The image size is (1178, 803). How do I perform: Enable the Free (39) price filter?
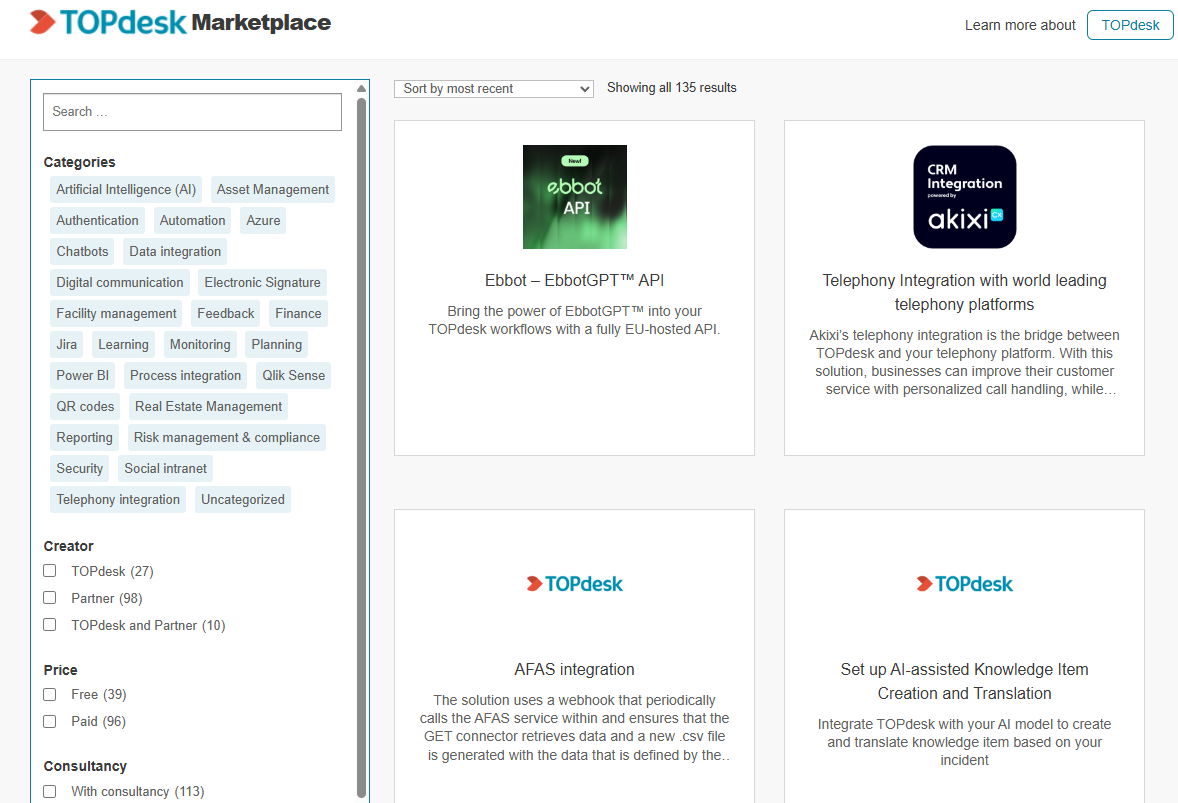click(x=50, y=694)
